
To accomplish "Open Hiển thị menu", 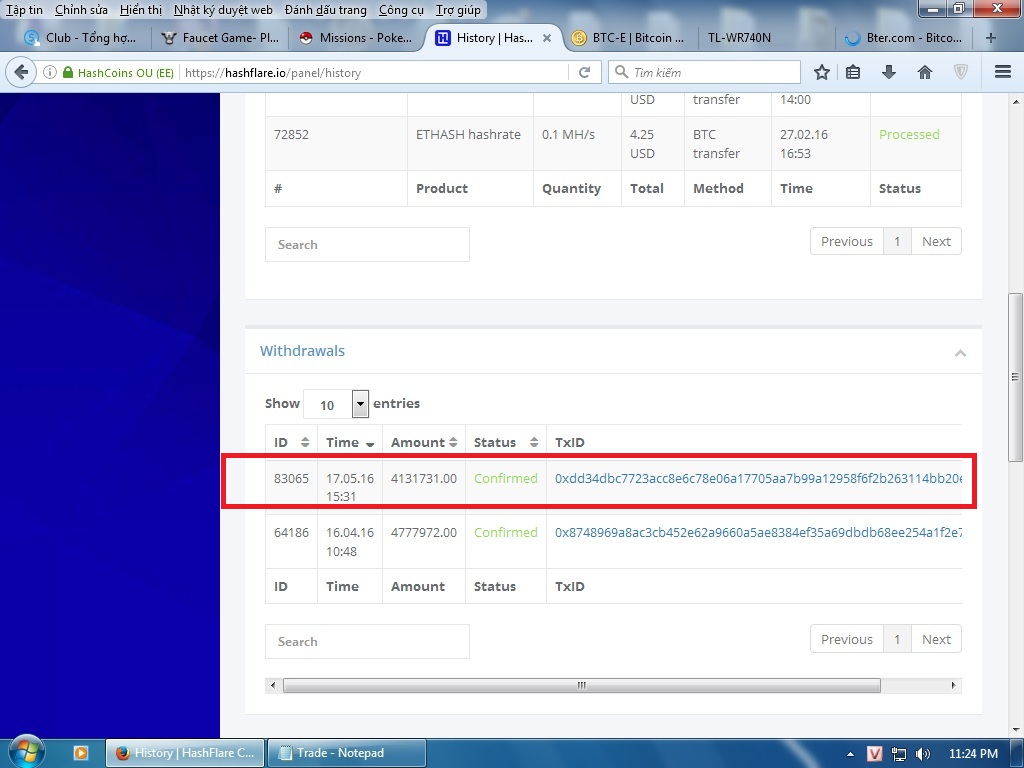I will coord(141,10).
